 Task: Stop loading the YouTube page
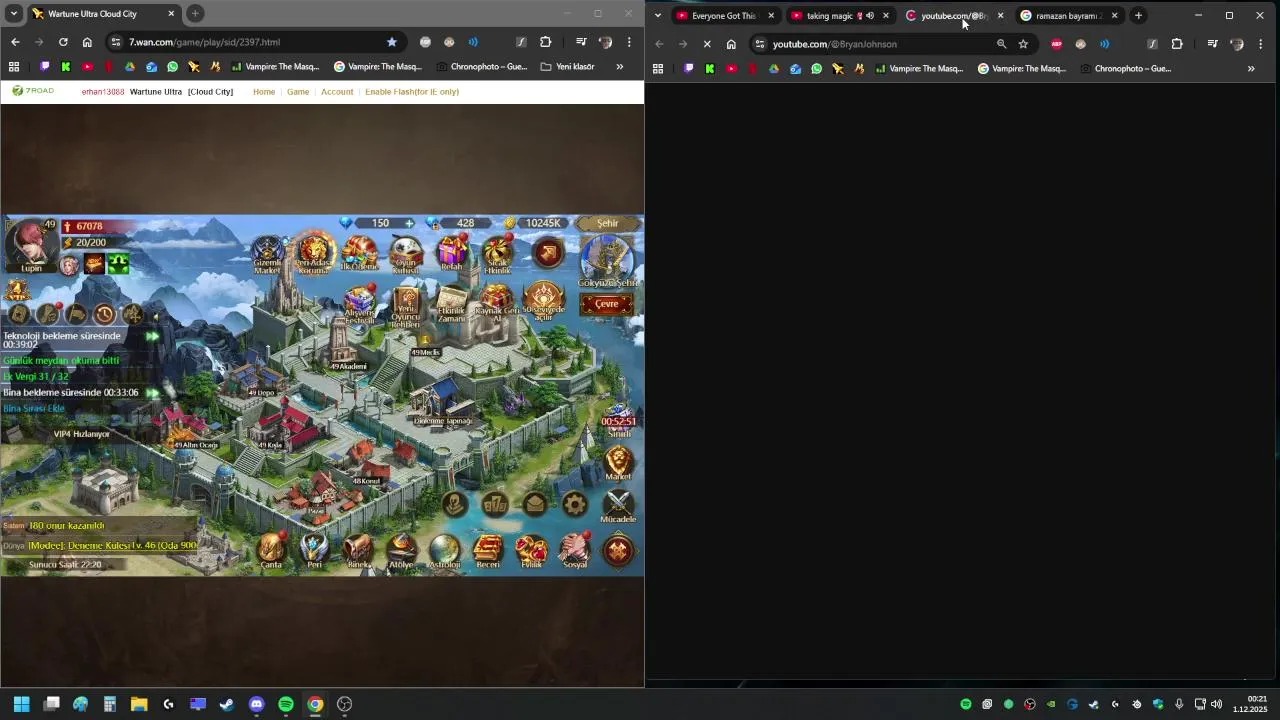pyautogui.click(x=707, y=44)
